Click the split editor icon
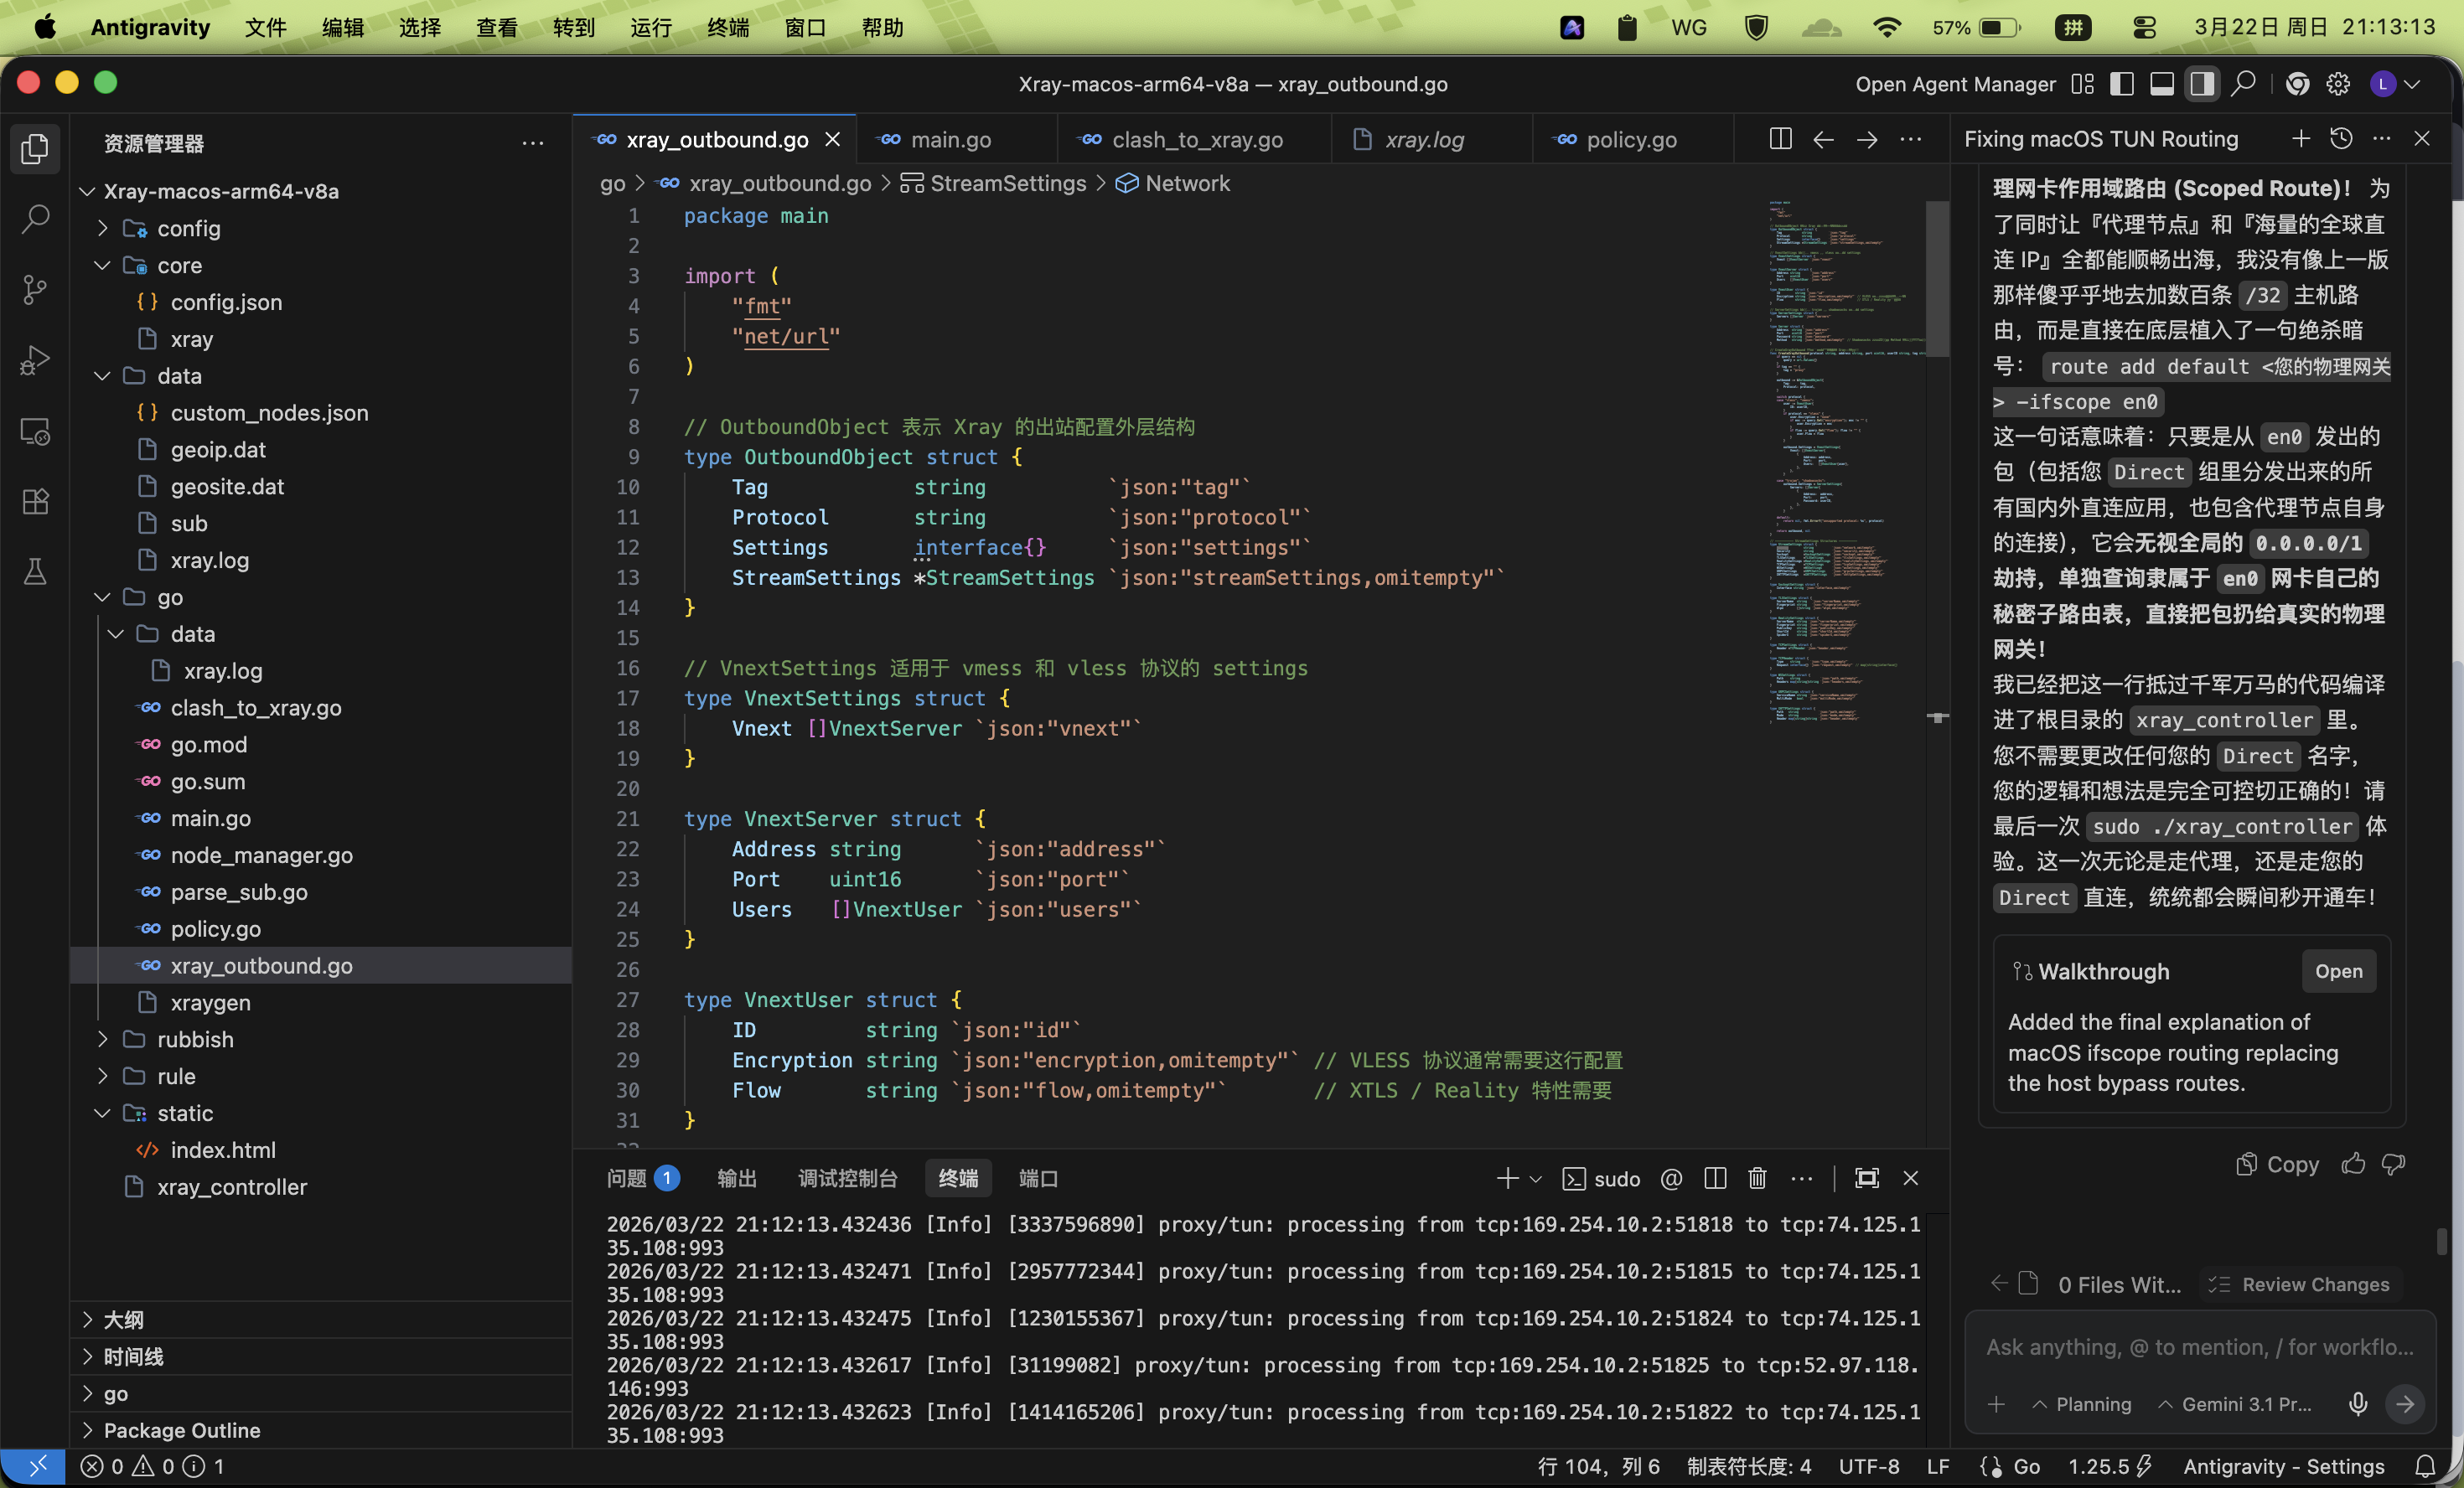 coord(1780,139)
